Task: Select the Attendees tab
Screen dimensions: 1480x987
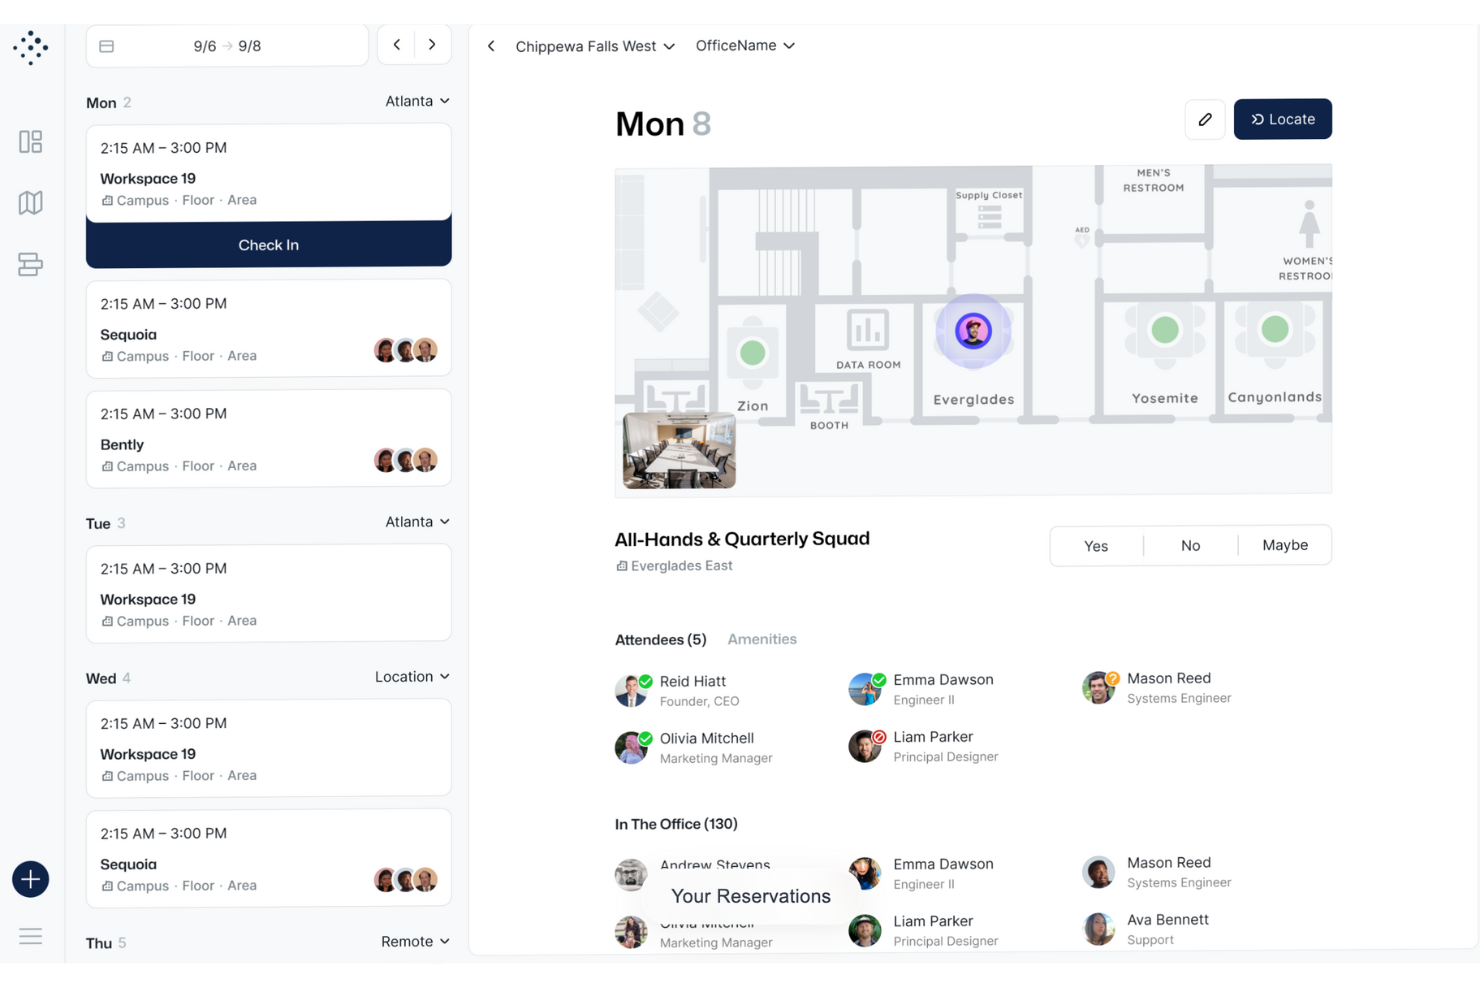Action: pos(660,639)
